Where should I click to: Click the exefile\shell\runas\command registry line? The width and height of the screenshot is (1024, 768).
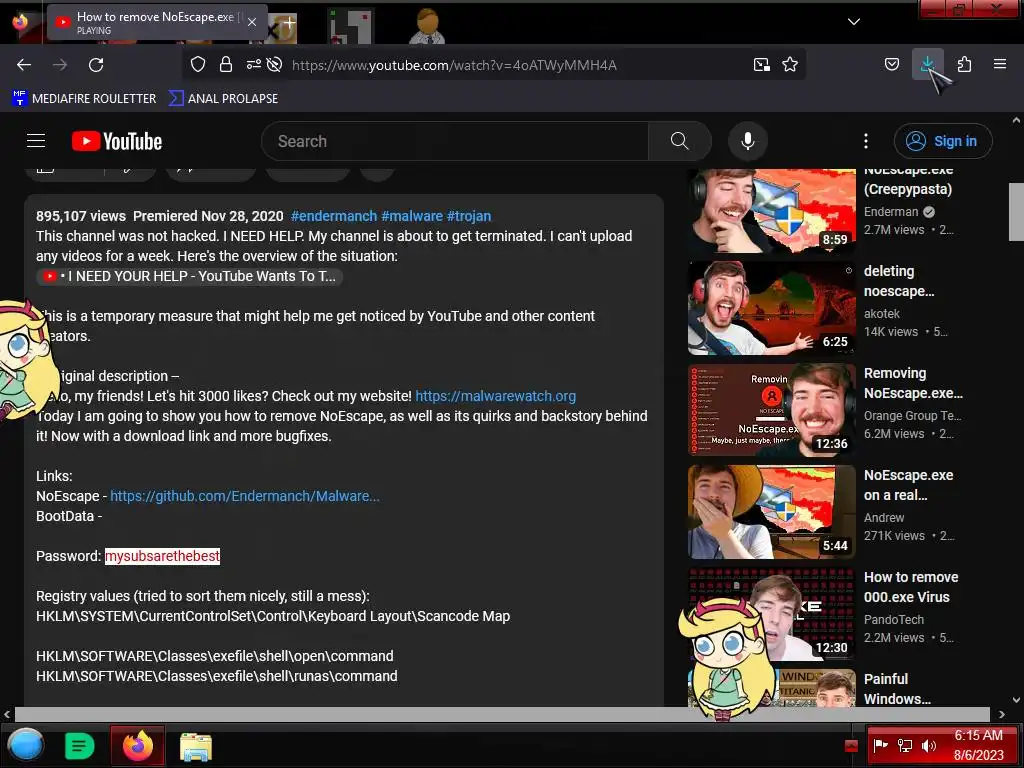click(216, 677)
